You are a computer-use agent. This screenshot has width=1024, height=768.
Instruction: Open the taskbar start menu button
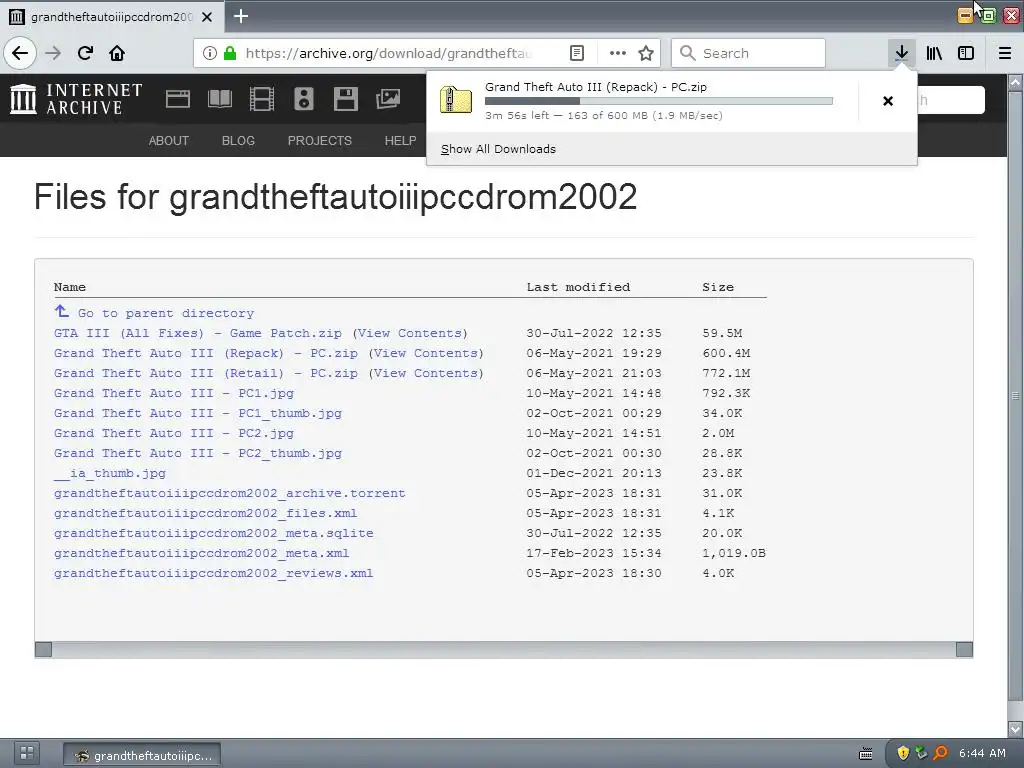coord(27,752)
